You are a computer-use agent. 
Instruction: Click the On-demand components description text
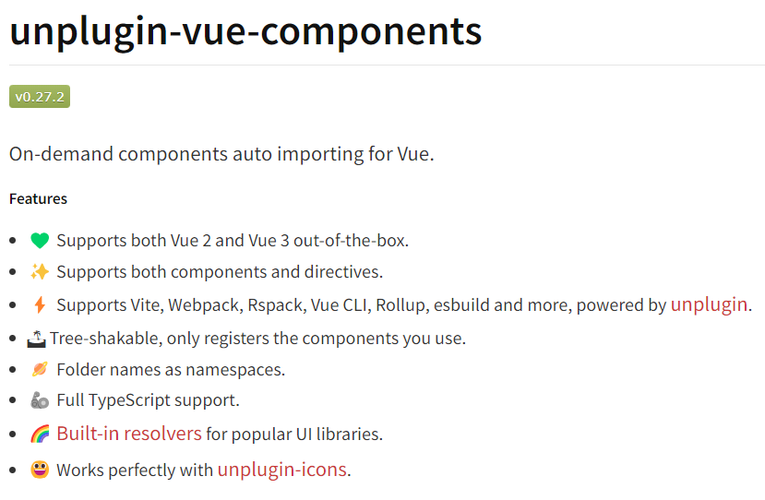(221, 155)
